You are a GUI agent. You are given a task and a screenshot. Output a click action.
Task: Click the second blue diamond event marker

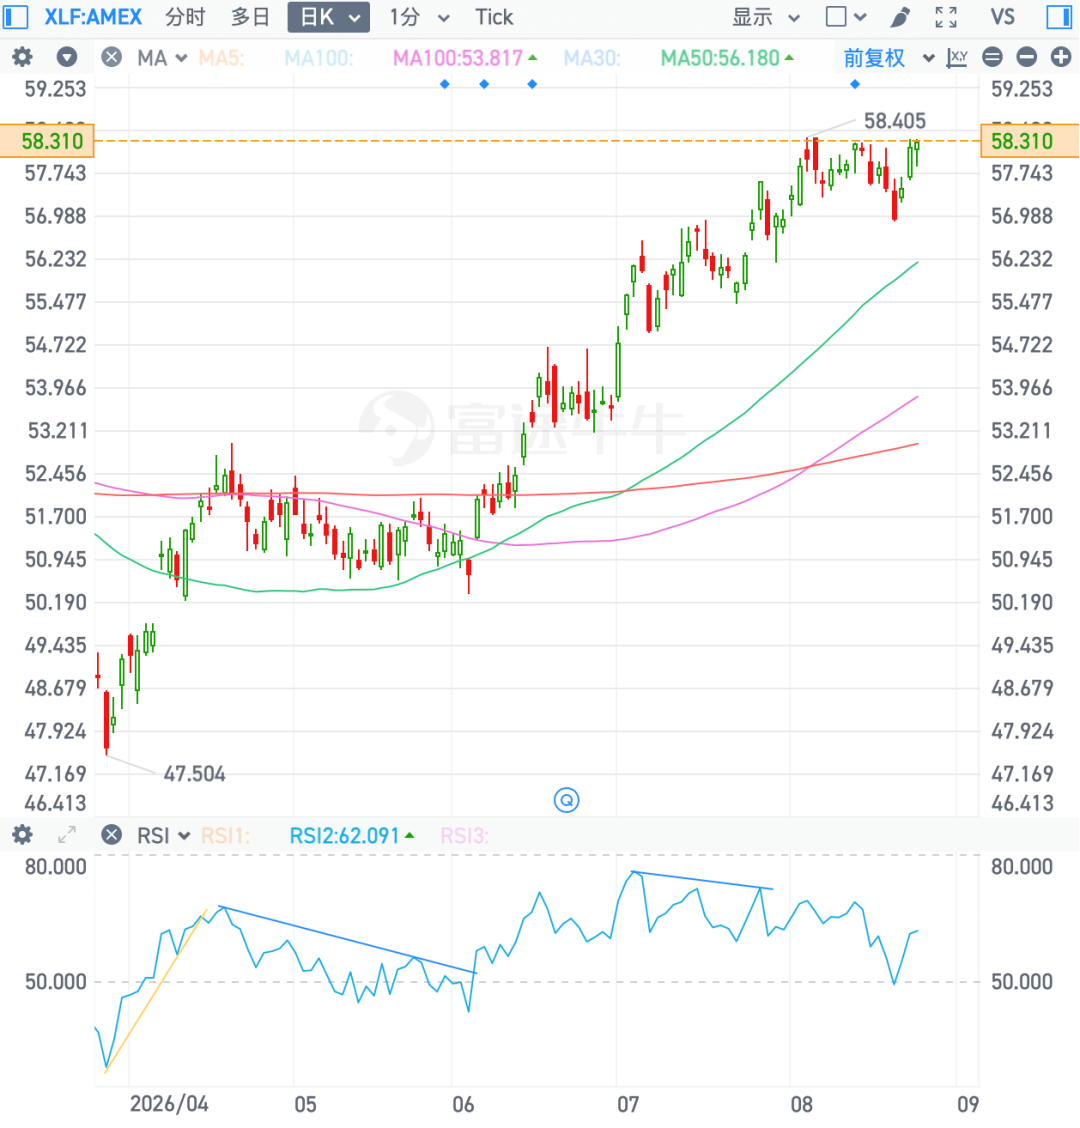(x=484, y=84)
